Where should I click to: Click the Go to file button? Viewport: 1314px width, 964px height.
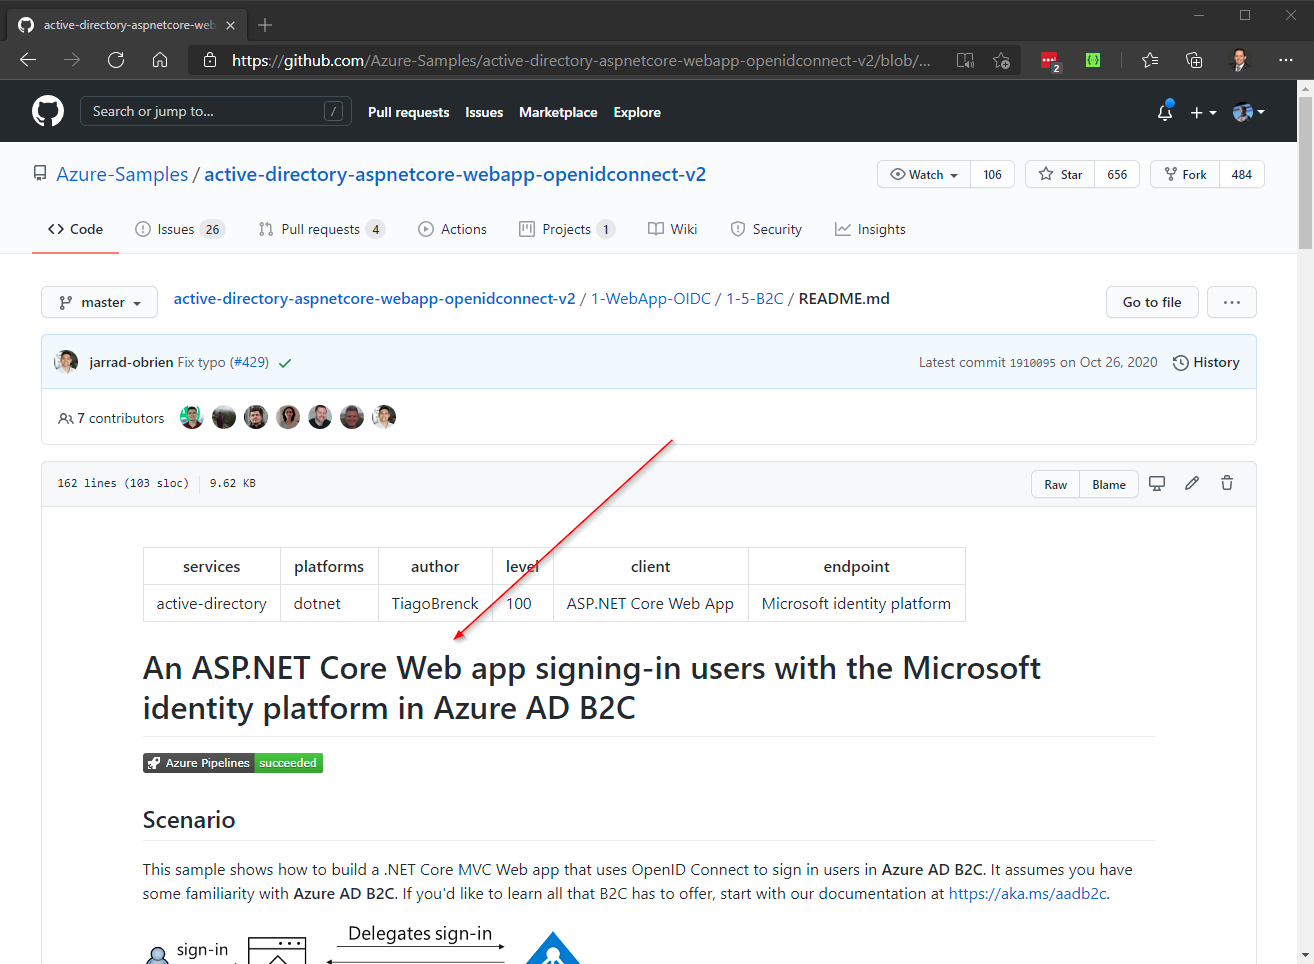click(x=1152, y=301)
